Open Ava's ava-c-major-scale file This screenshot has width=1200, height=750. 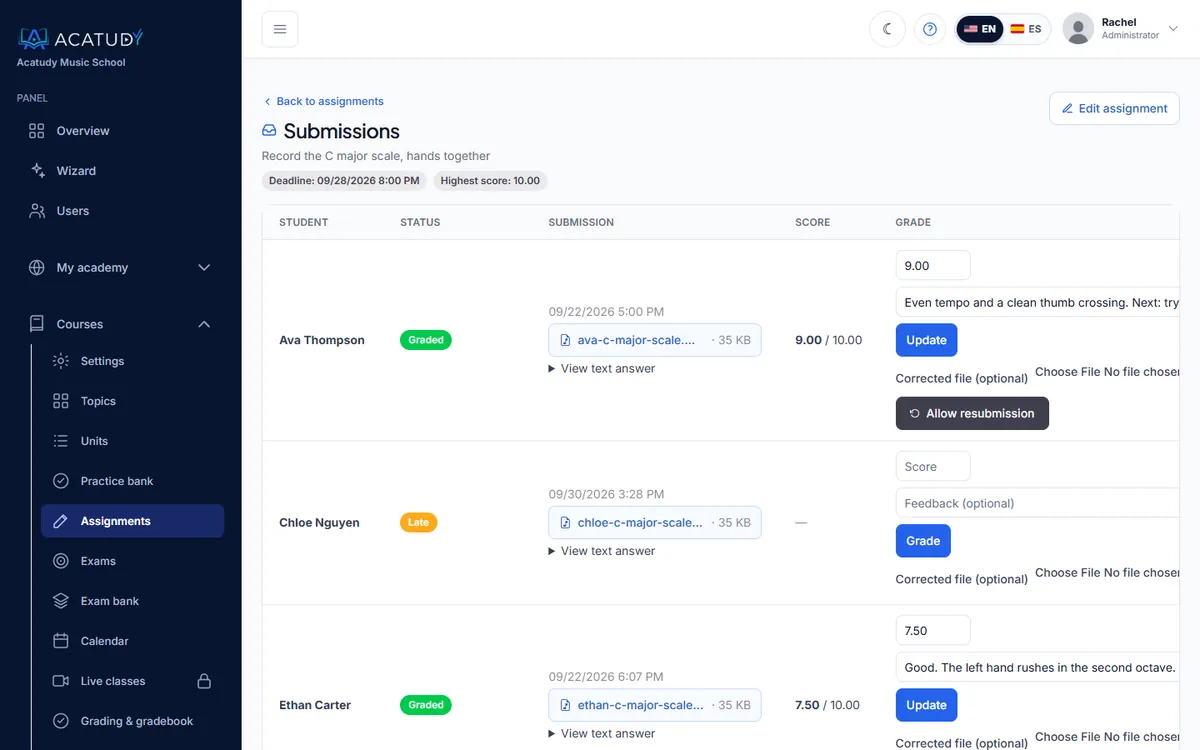pos(655,340)
